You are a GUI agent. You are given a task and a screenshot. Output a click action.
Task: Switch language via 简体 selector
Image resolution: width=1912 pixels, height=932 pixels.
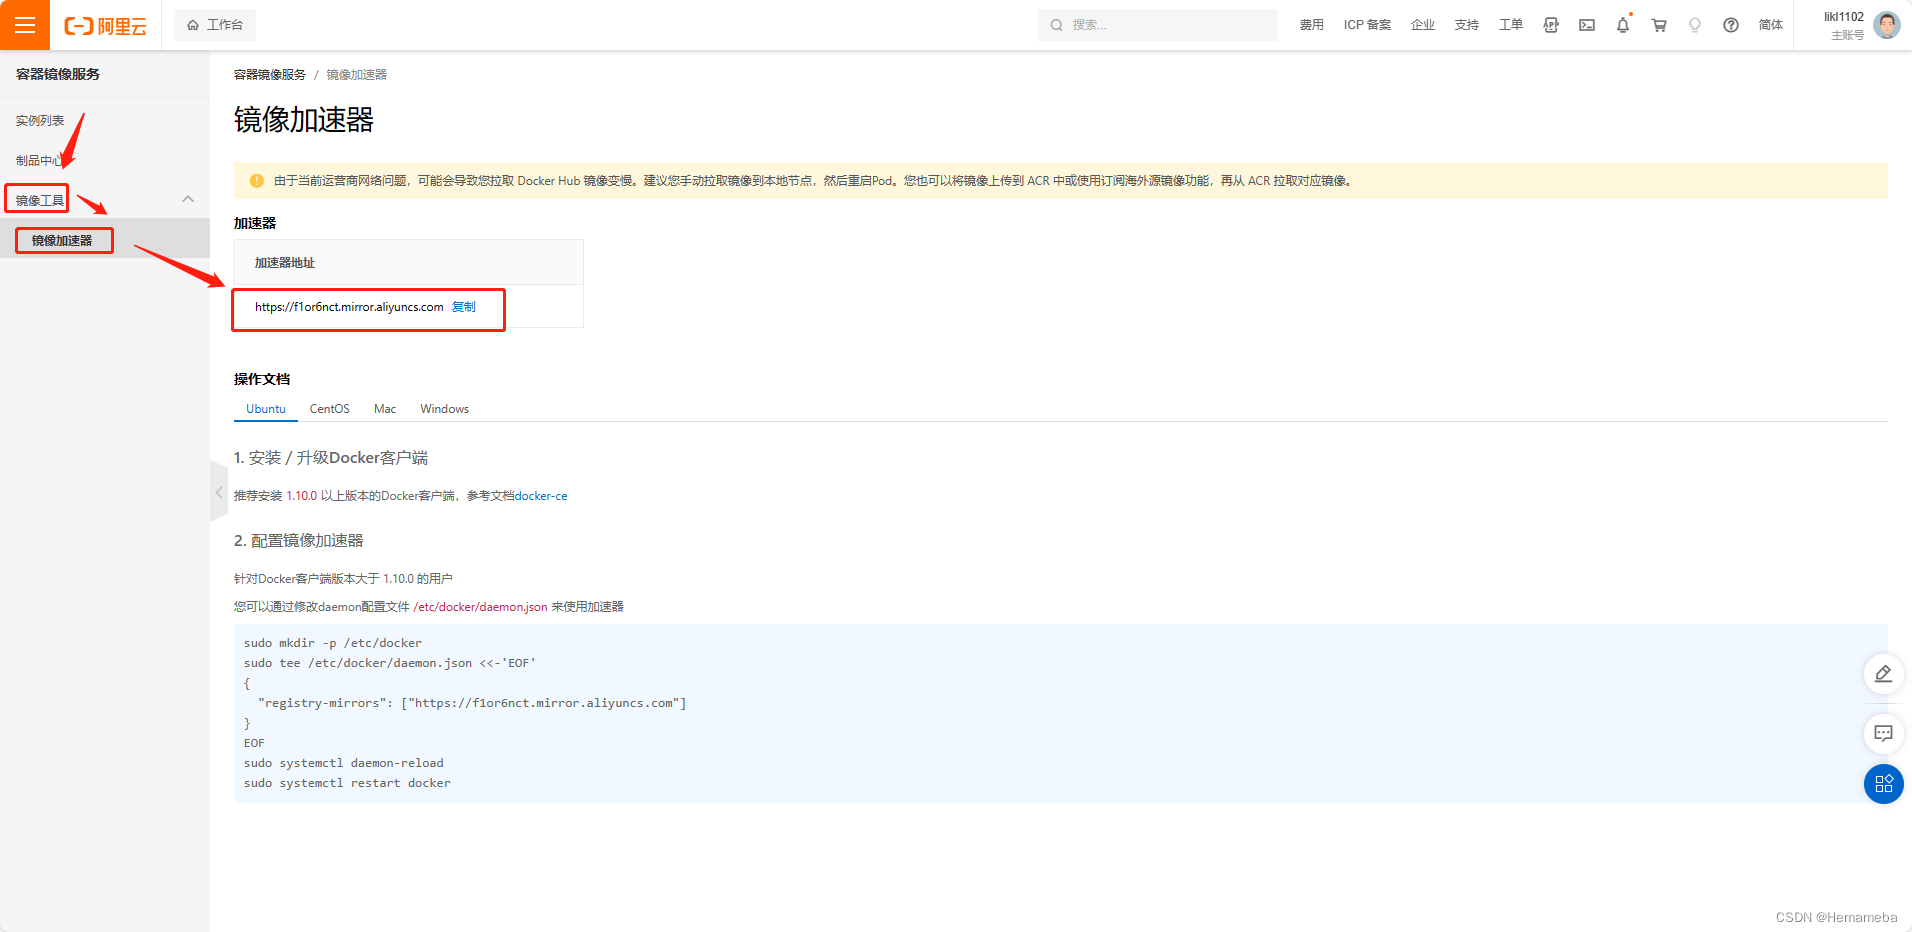click(x=1770, y=25)
